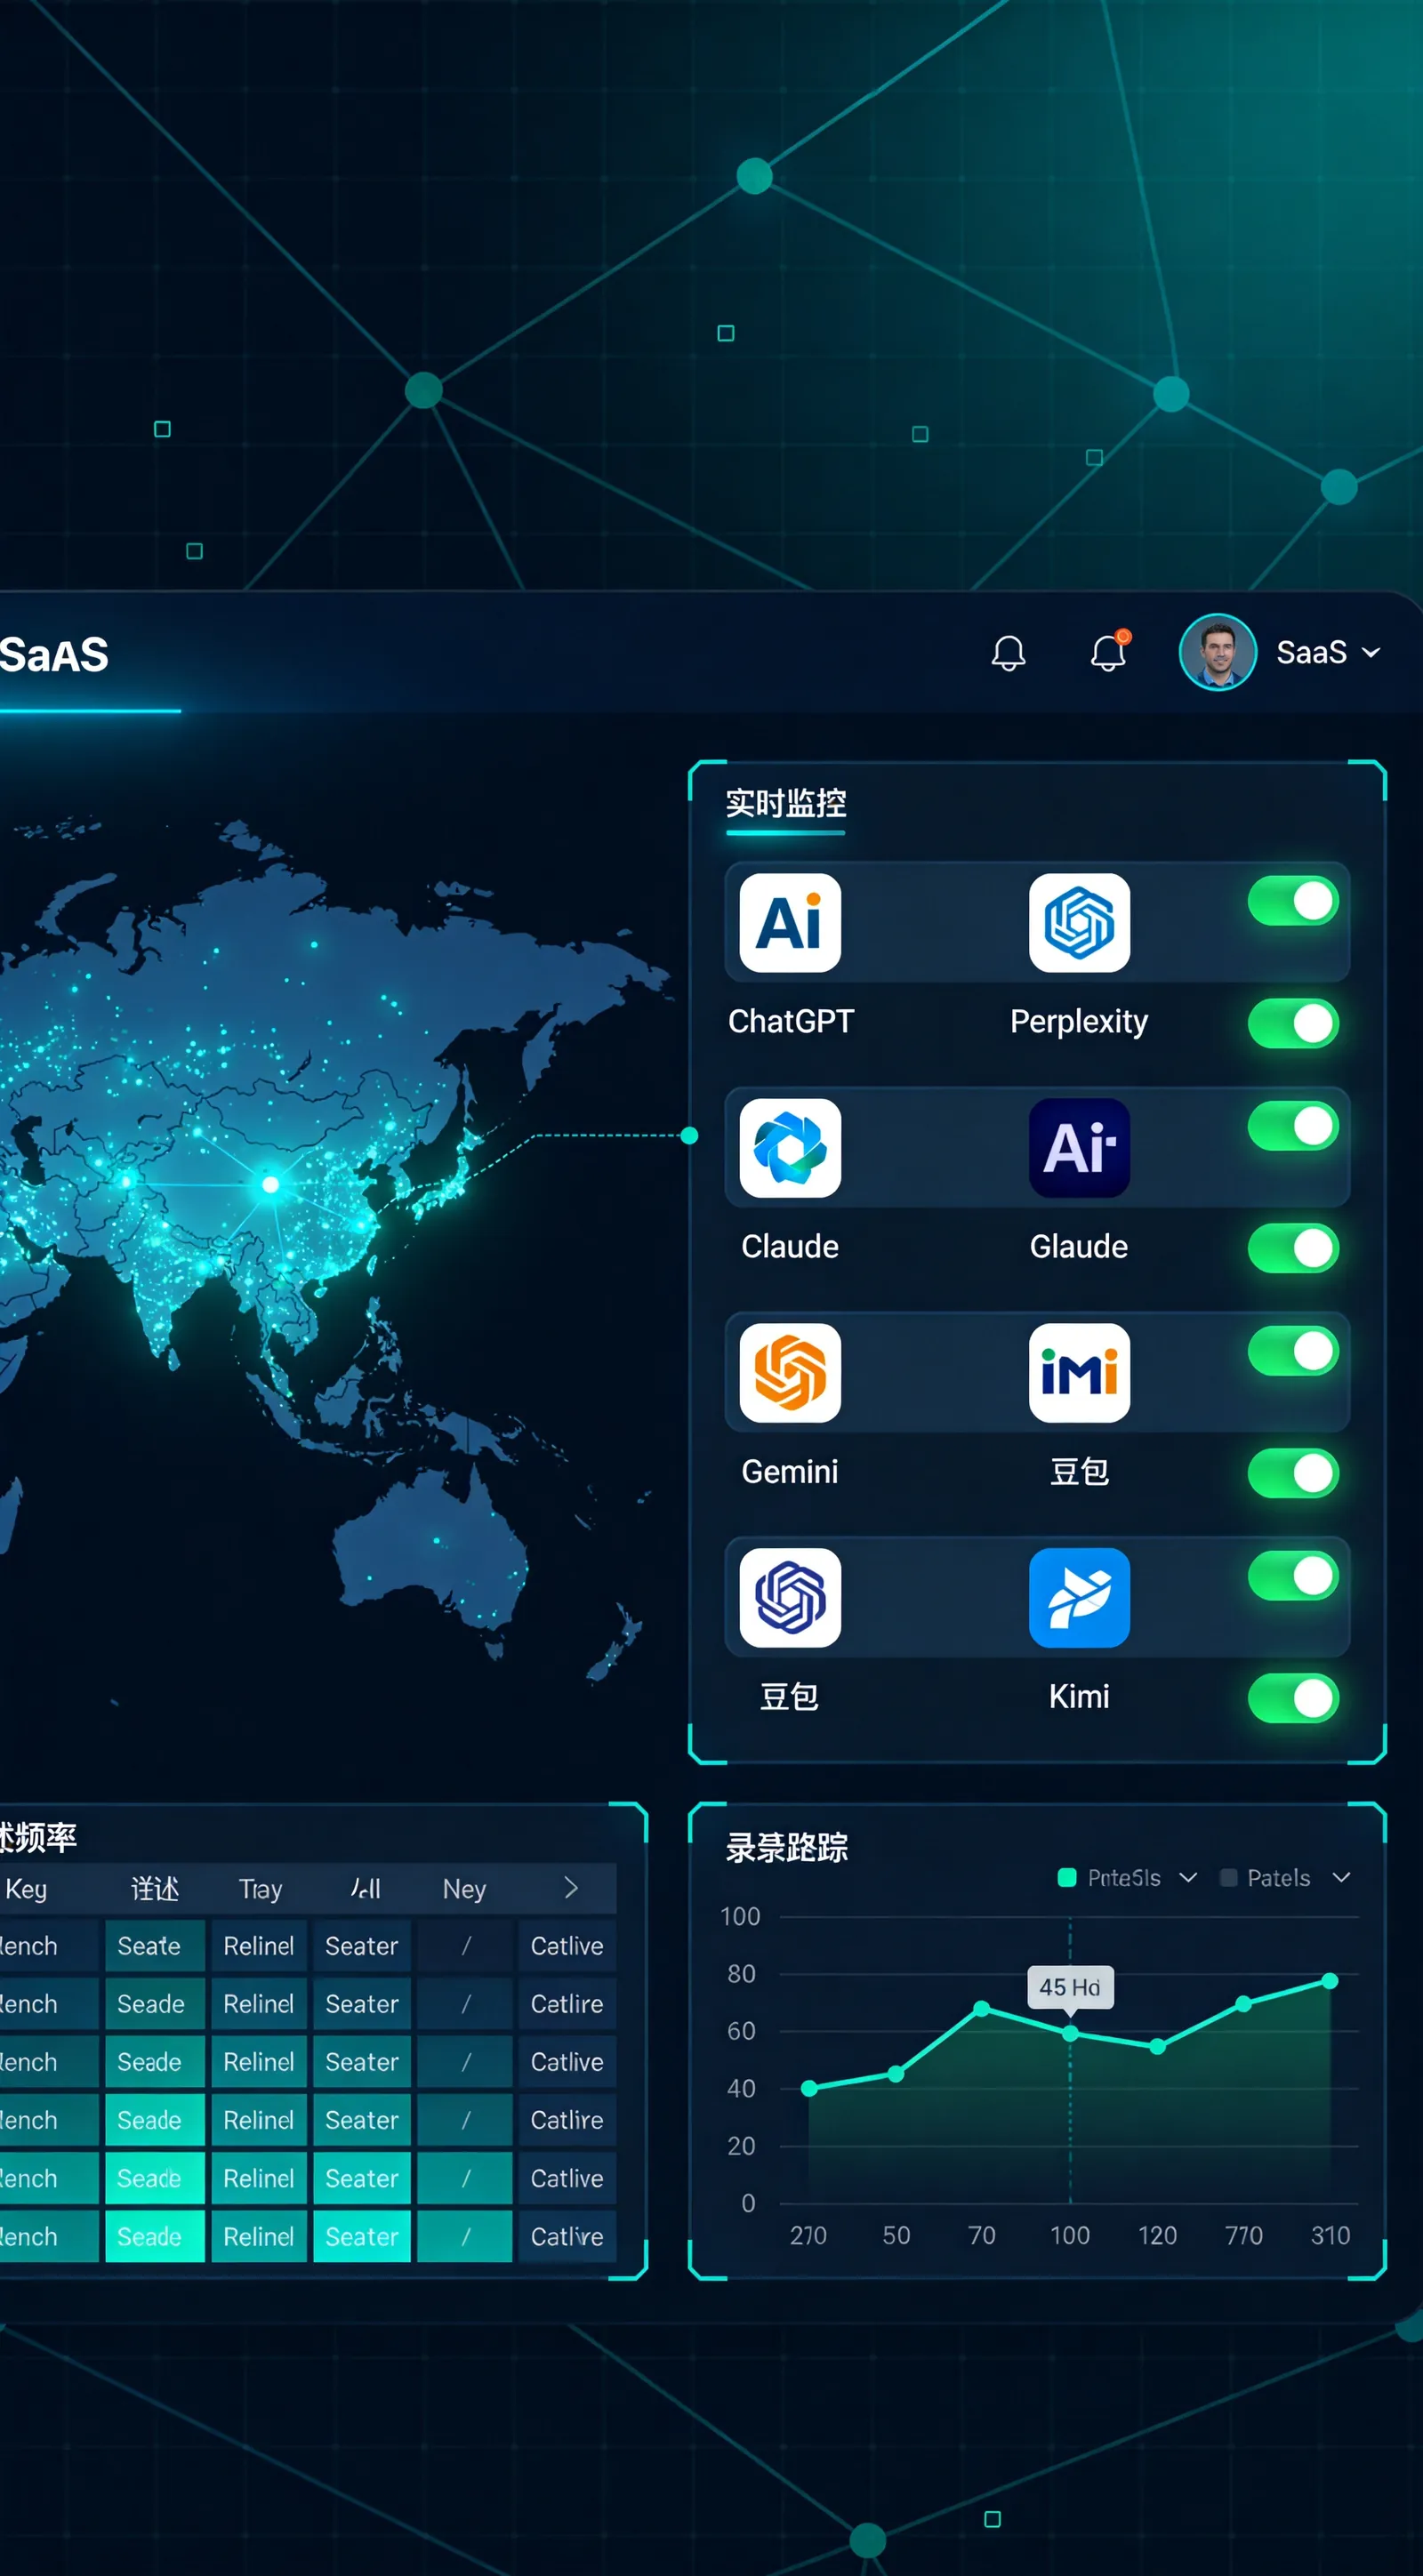Open the purple knot app icon above 豆包
1423x2576 pixels.
(x=790, y=1598)
